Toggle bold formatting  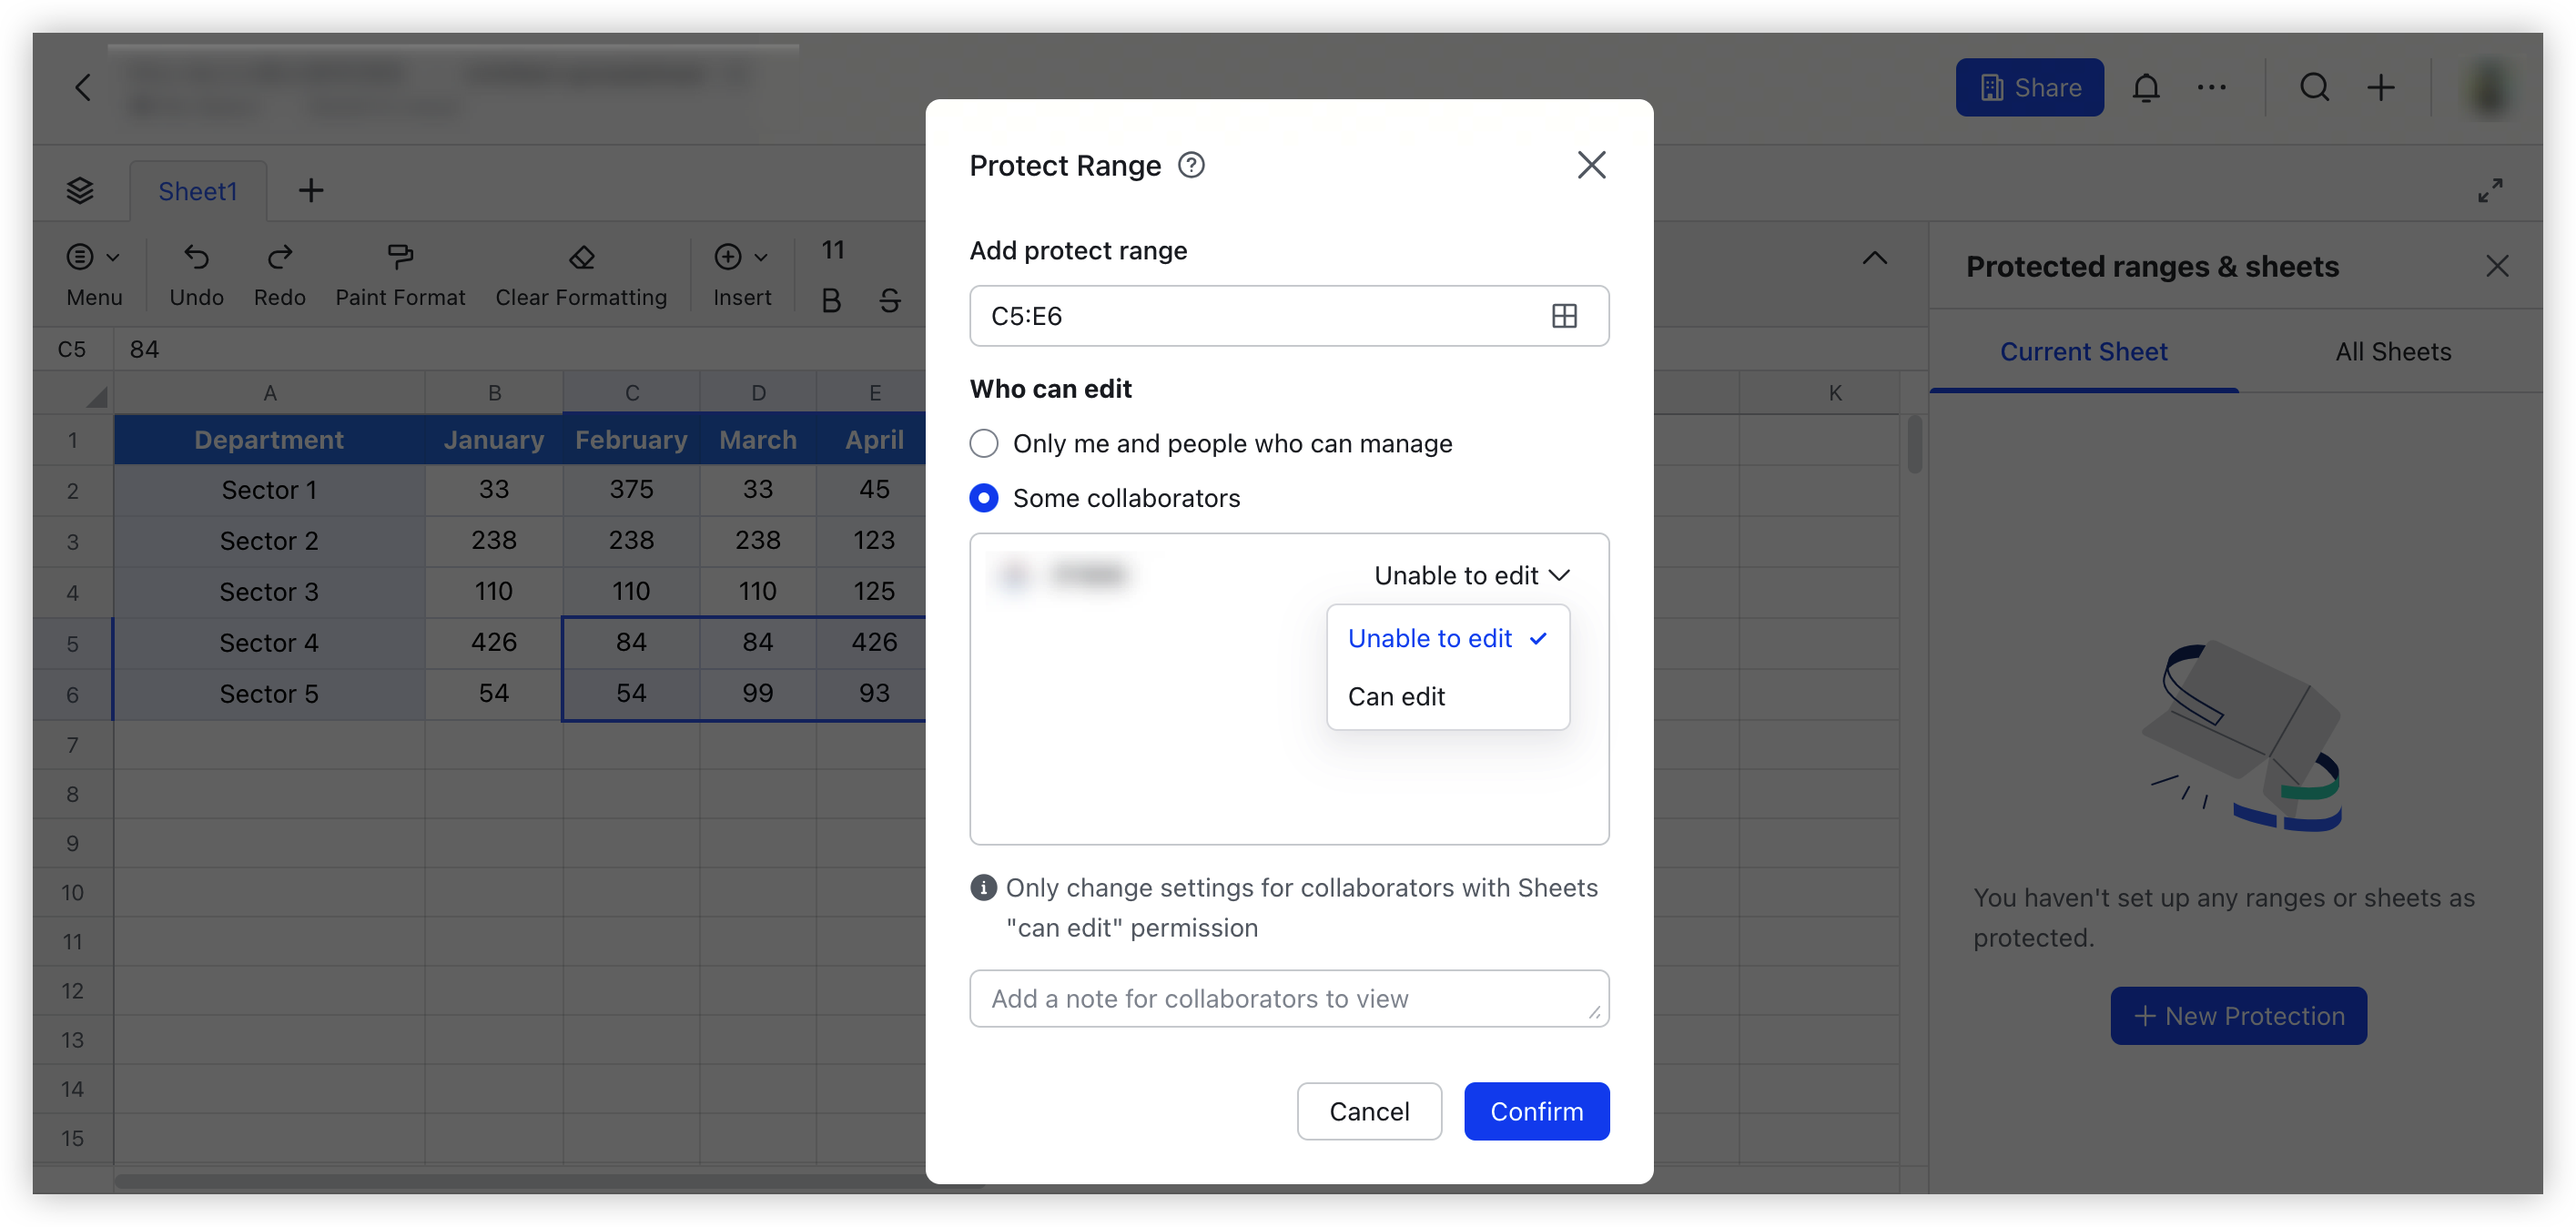pyautogui.click(x=830, y=299)
